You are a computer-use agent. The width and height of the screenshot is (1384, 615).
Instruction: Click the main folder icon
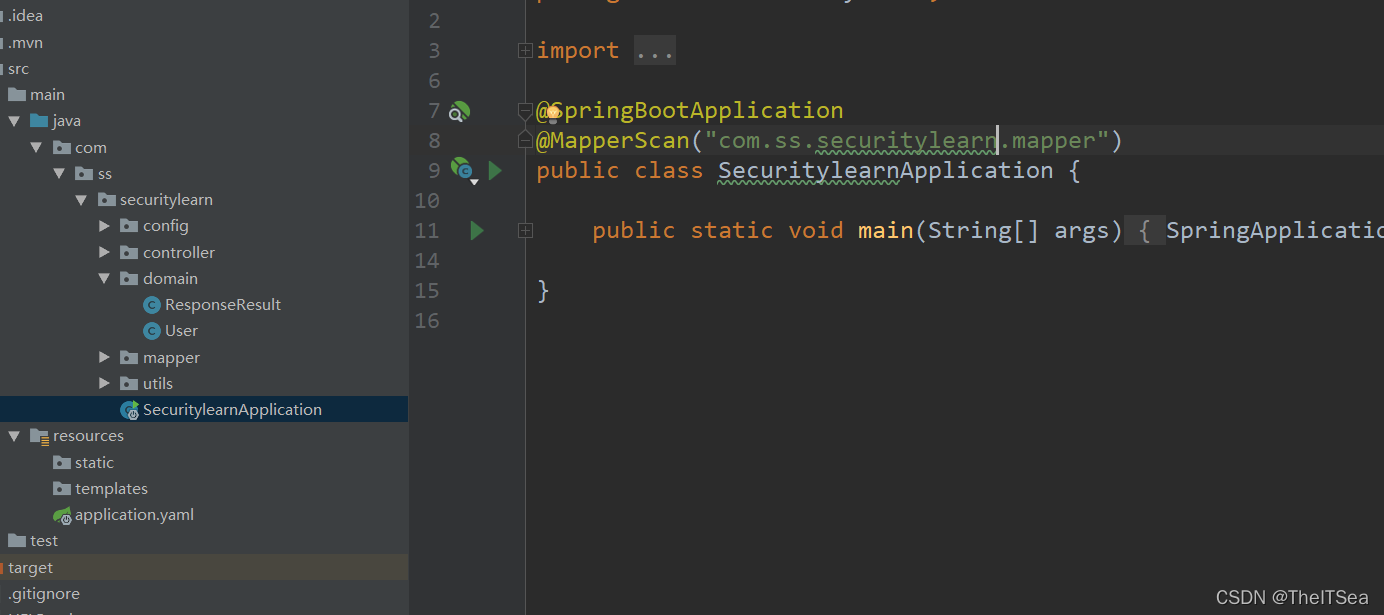17,94
